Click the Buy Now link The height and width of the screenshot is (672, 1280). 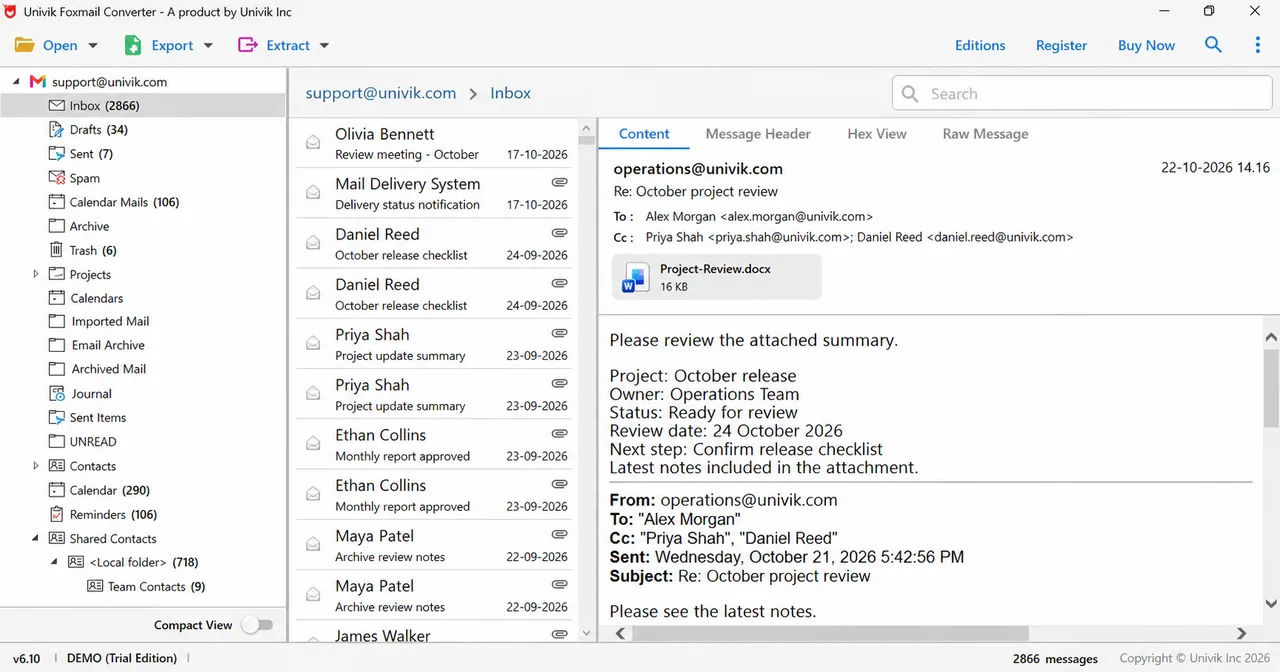(x=1146, y=45)
